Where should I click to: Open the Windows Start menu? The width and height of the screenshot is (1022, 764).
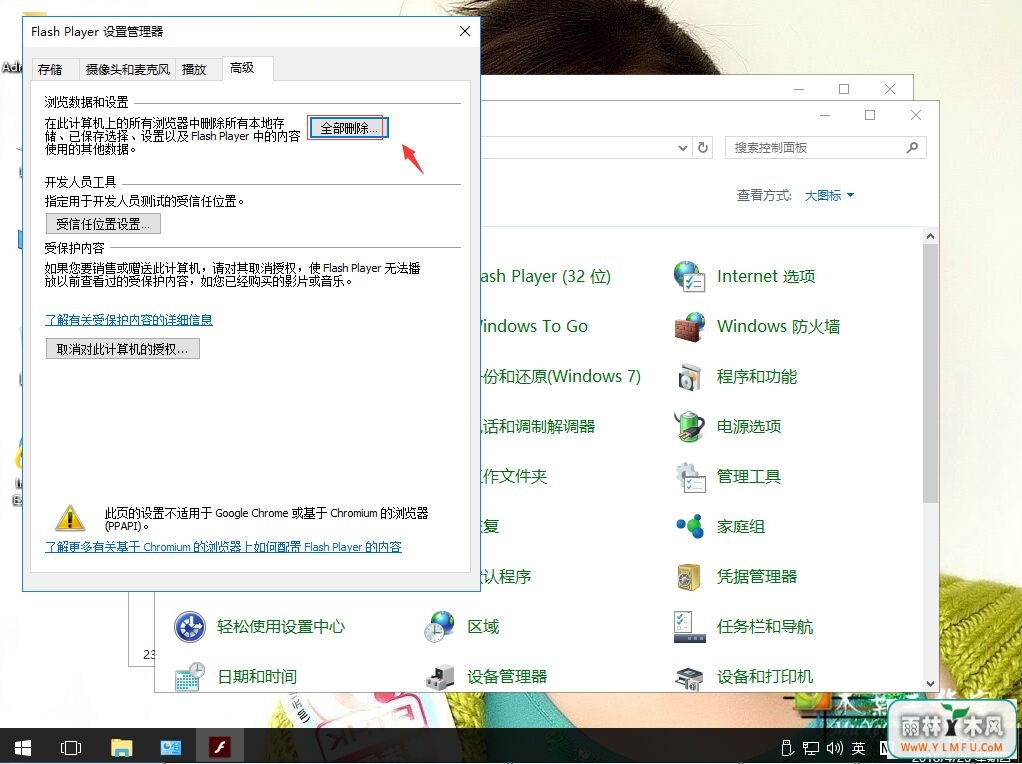pos(23,747)
